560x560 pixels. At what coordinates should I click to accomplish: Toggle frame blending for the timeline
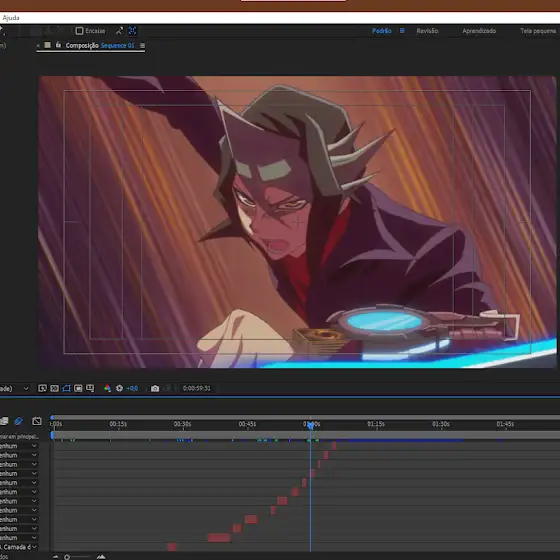pyautogui.click(x=4, y=421)
